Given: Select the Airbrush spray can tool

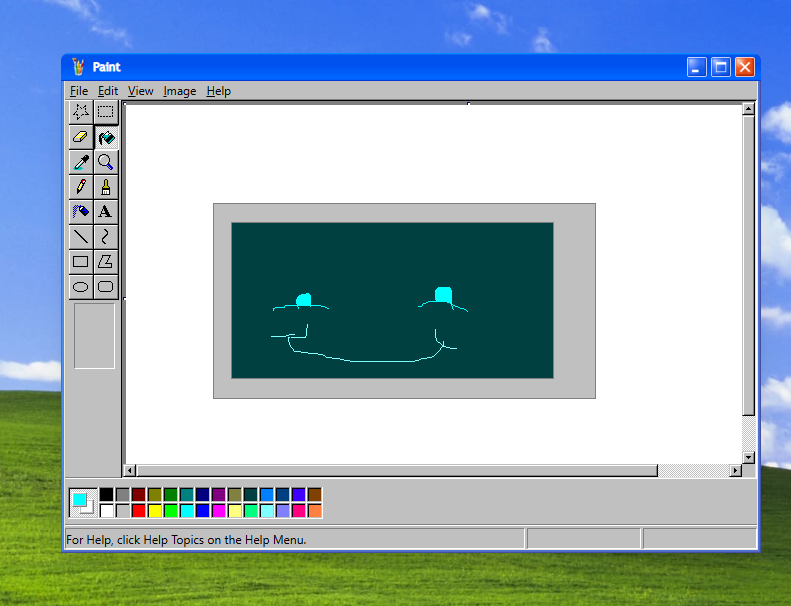Looking at the screenshot, I should click(x=81, y=211).
